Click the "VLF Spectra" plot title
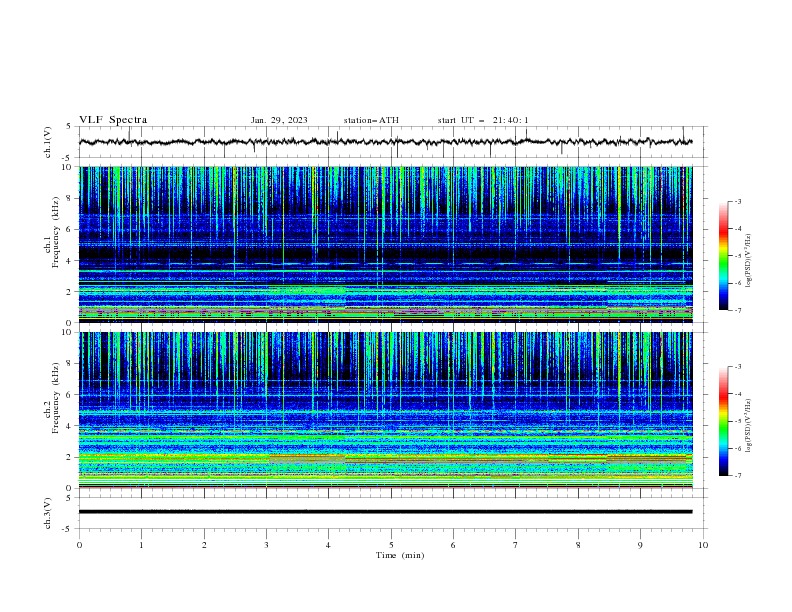The width and height of the screenshot is (792, 612). coord(113,120)
